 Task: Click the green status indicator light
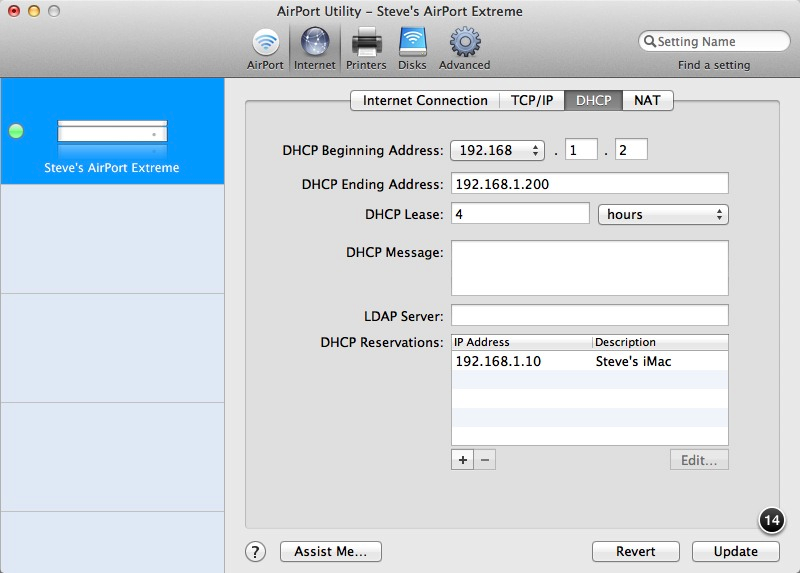(x=16, y=131)
